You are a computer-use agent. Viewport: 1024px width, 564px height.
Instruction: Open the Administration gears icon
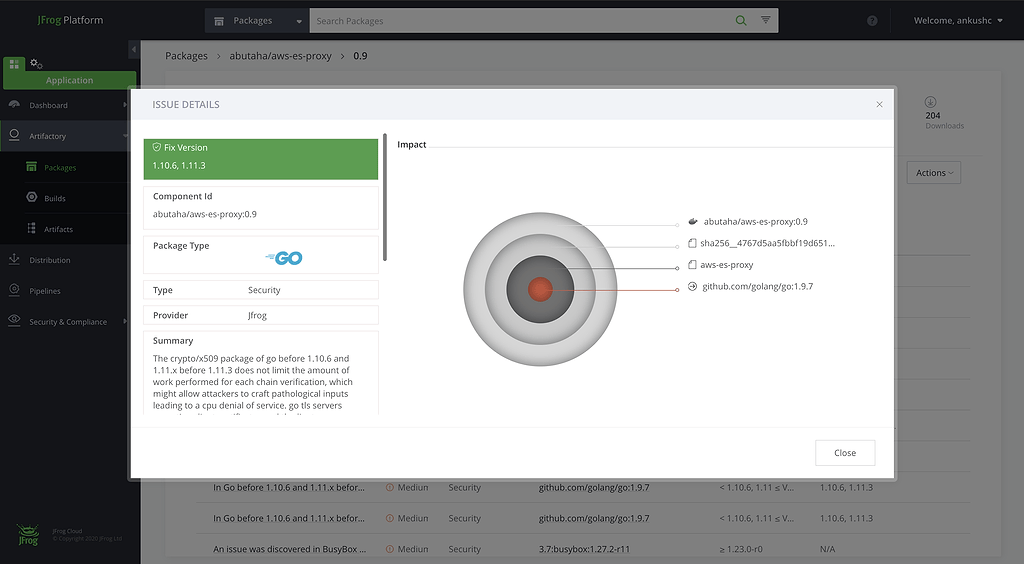tap(37, 63)
